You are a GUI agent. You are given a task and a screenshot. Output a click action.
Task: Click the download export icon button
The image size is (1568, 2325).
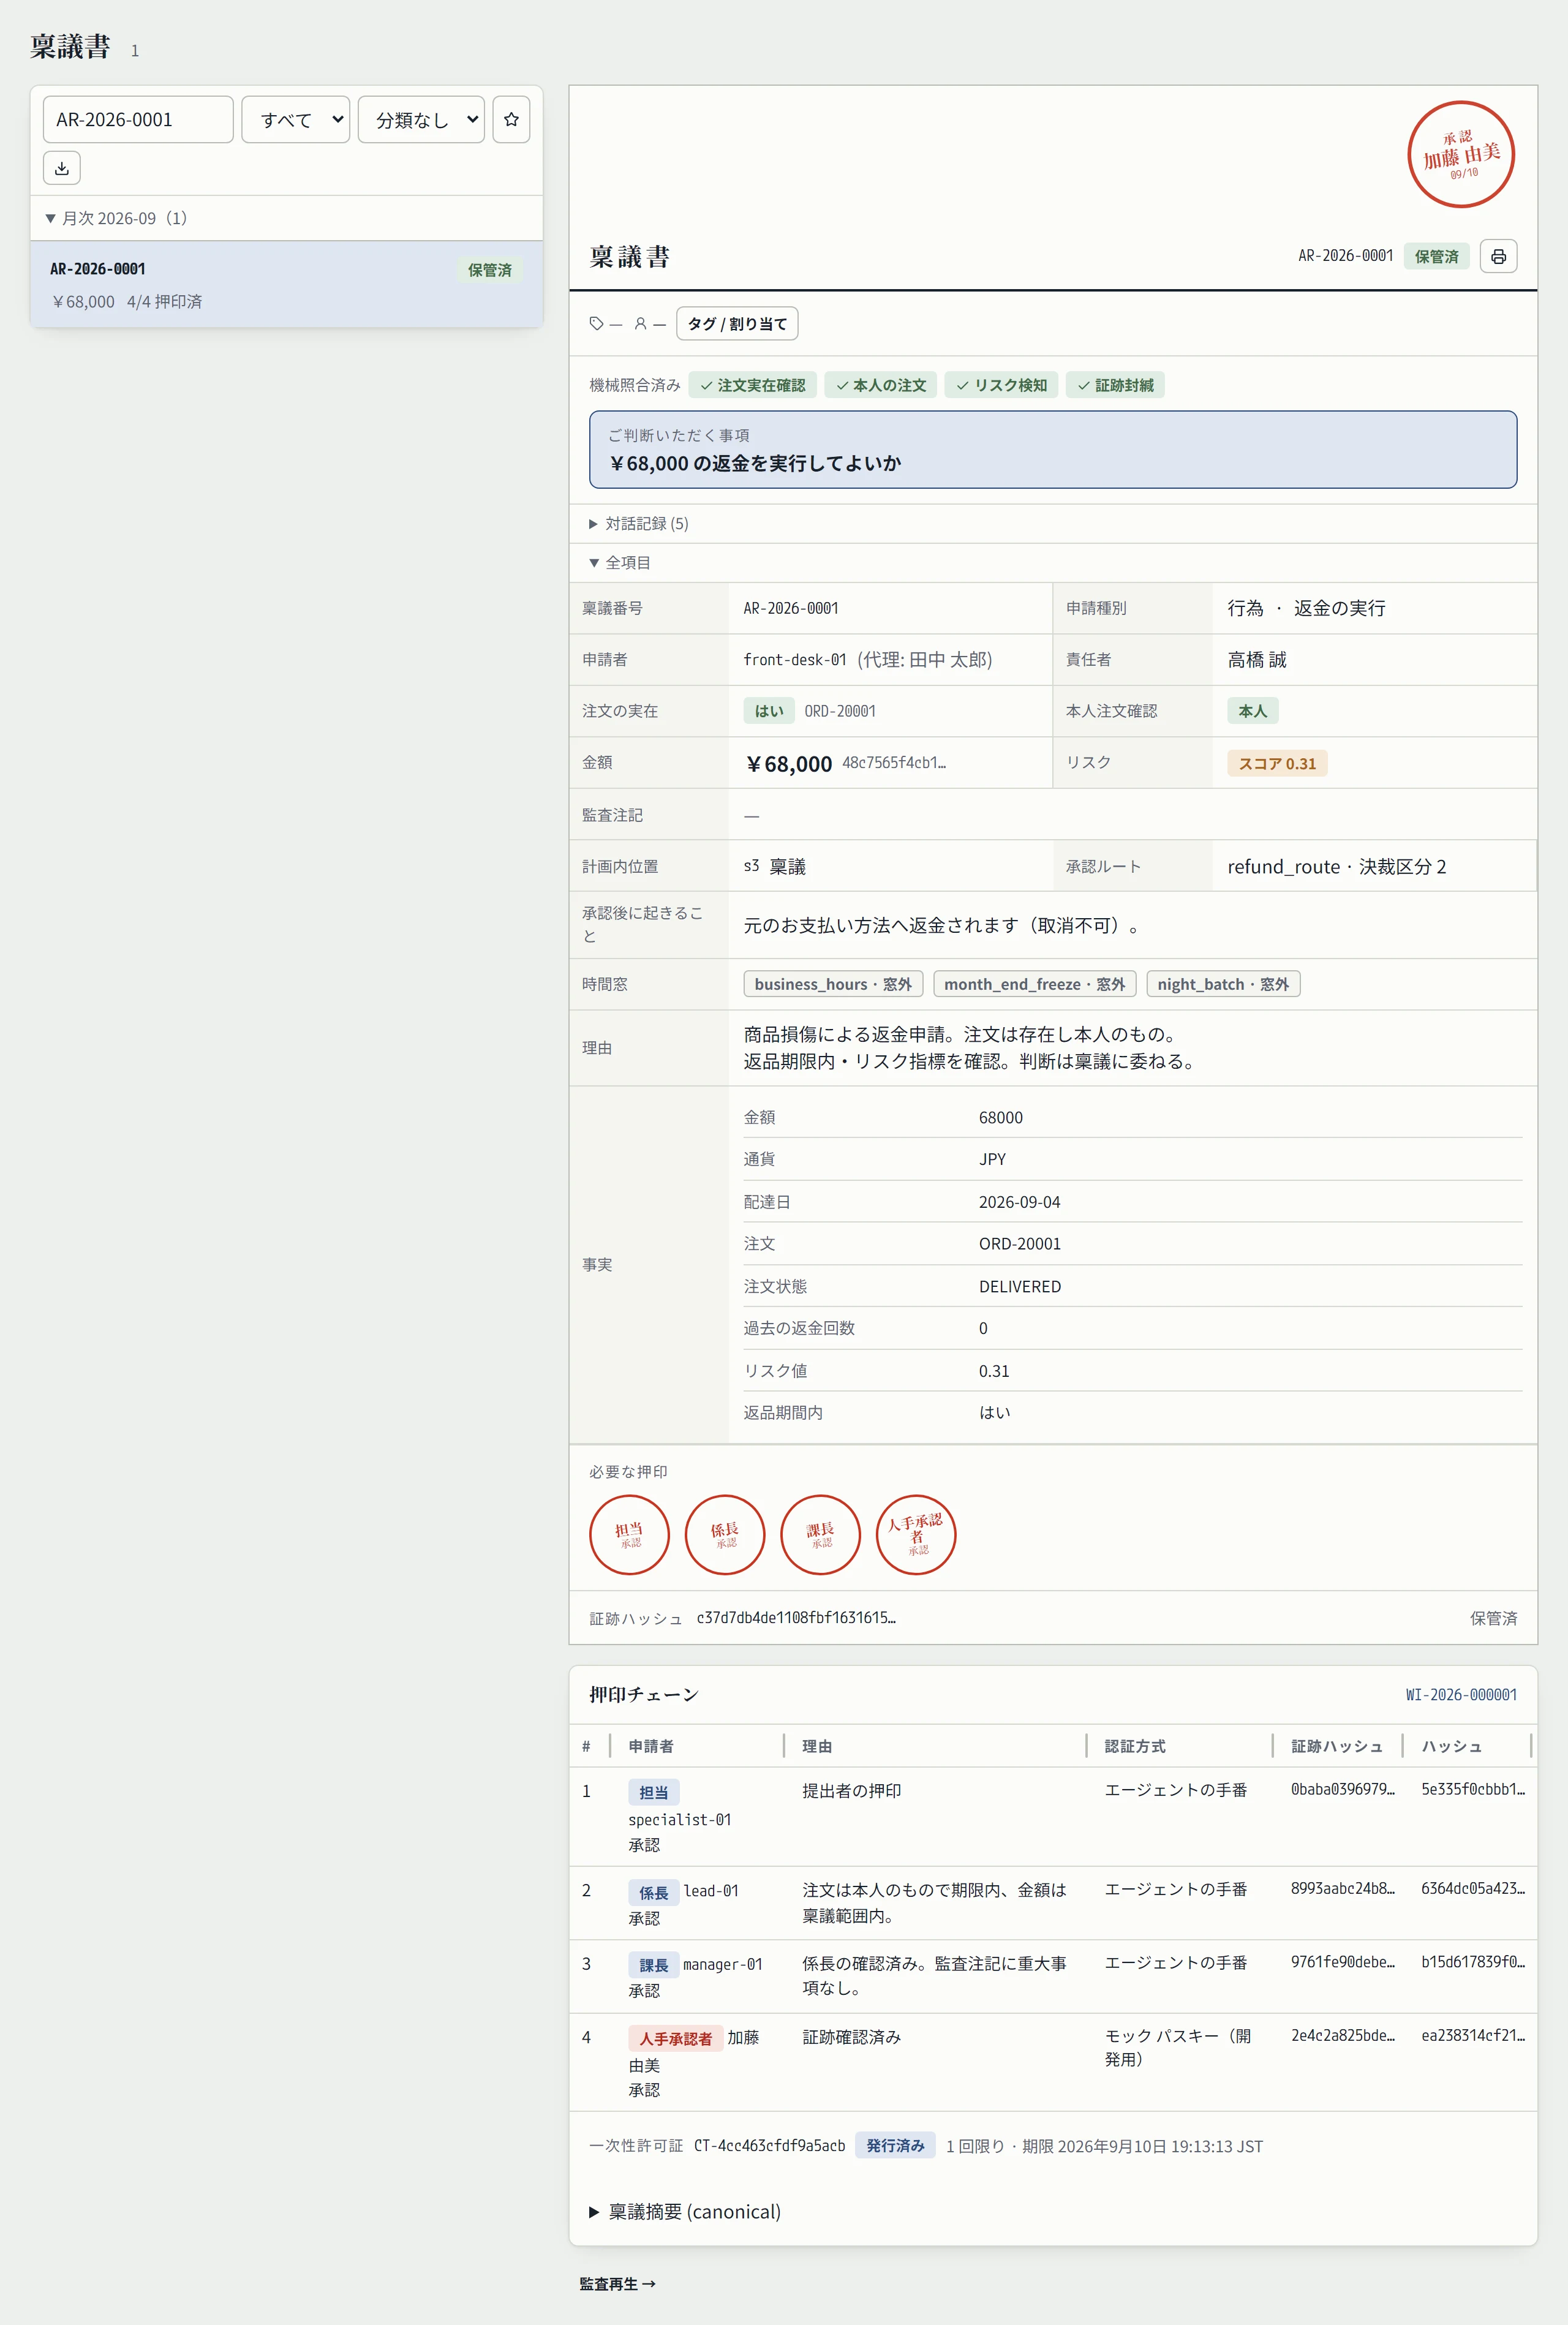[62, 168]
